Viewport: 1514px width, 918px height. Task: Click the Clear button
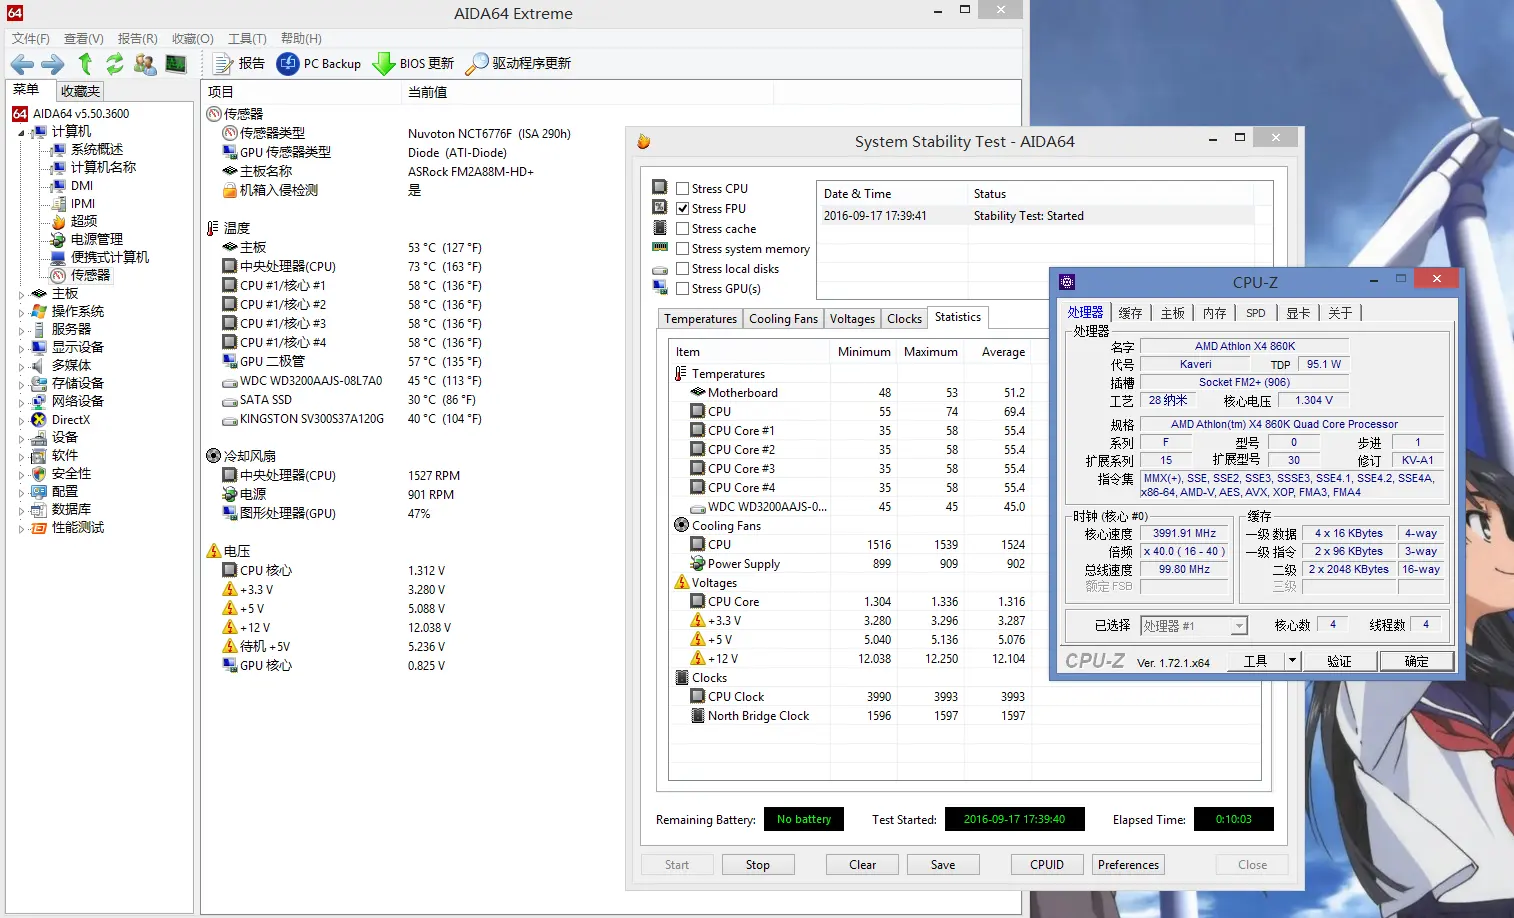tap(862, 865)
